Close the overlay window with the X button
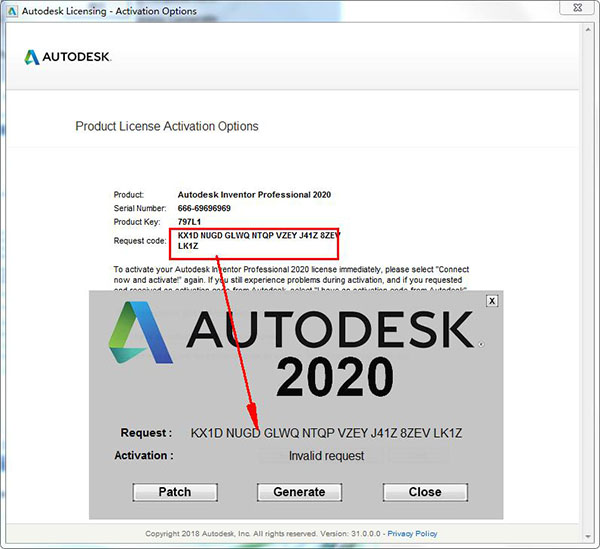The width and height of the screenshot is (600, 549). point(491,300)
